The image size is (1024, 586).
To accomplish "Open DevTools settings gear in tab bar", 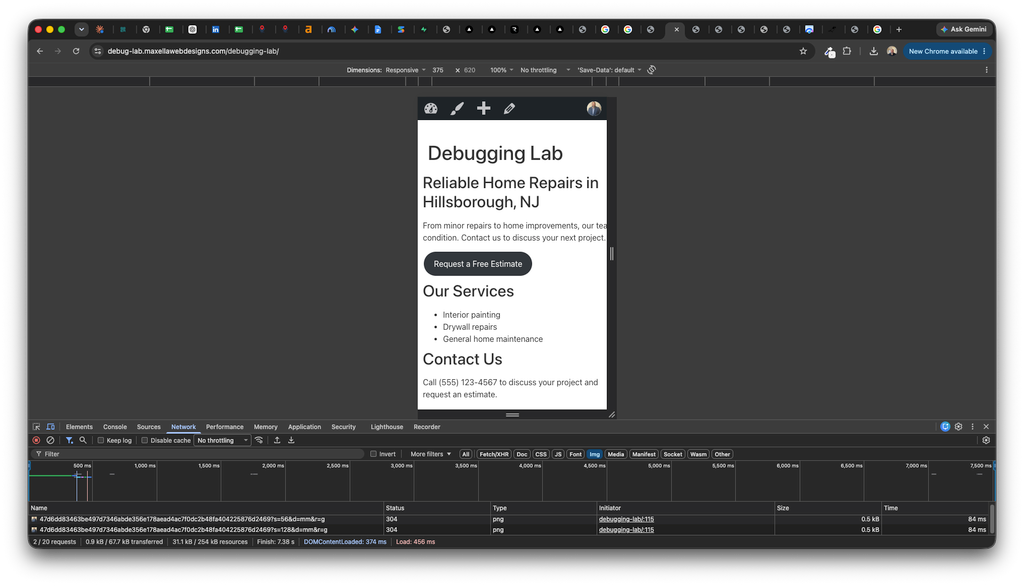I will pyautogui.click(x=959, y=427).
